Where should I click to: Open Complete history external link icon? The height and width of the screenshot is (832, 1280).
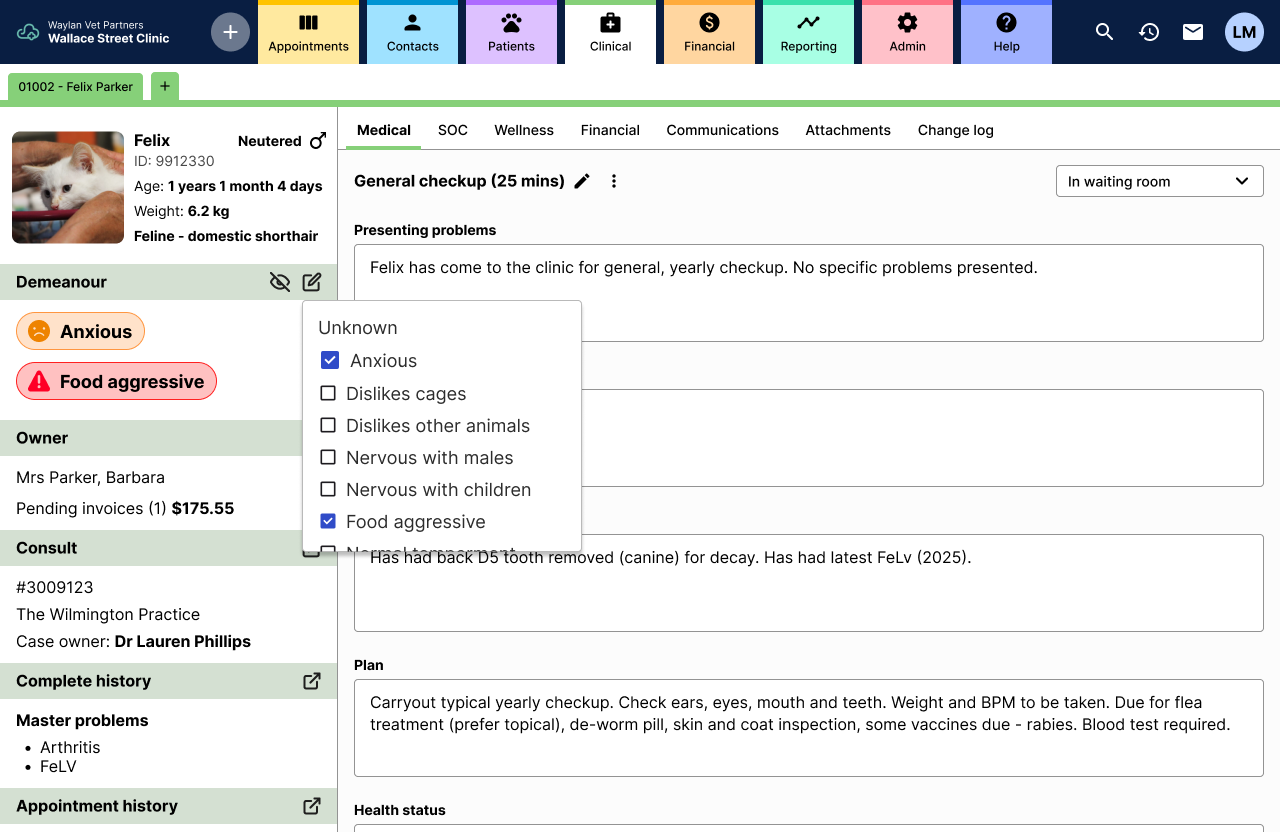coord(312,681)
